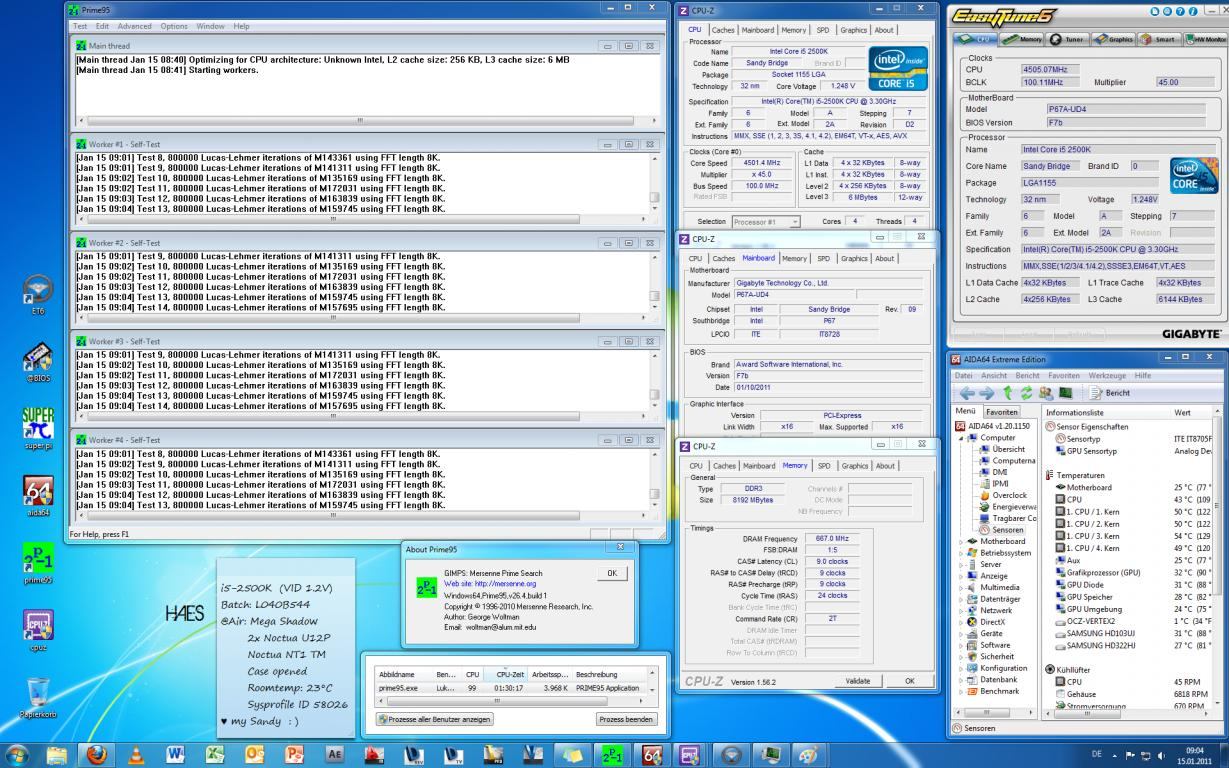This screenshot has height=768, width=1229.
Task: Click Prozess beenden button
Action: (x=626, y=719)
